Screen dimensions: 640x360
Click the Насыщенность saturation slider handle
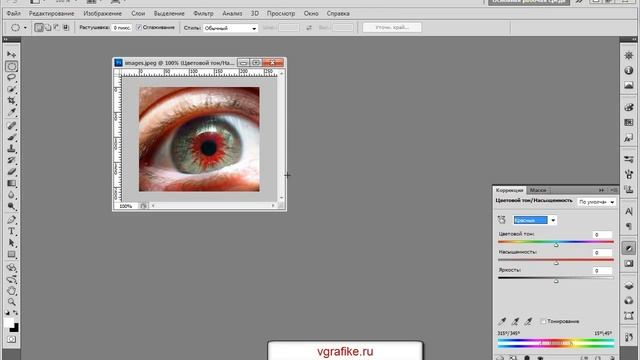coord(556,263)
